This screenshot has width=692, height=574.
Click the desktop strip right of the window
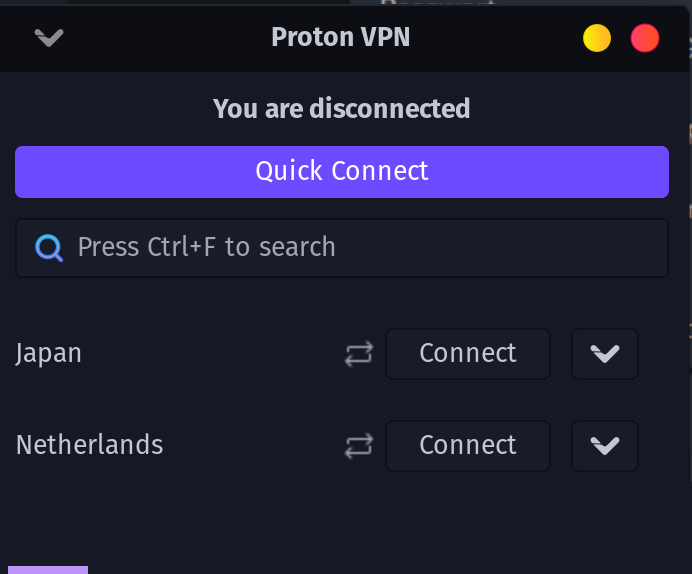[x=688, y=300]
